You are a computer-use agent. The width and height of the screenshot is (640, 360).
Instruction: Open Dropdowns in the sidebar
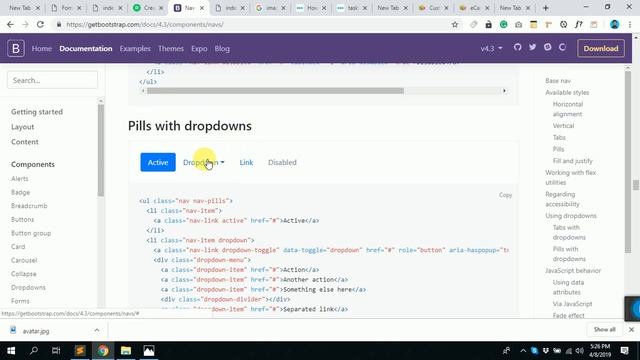(28, 287)
